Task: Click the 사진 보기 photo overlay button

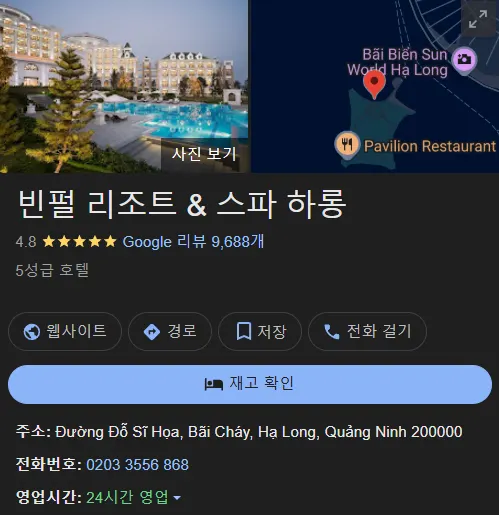Action: click(204, 154)
